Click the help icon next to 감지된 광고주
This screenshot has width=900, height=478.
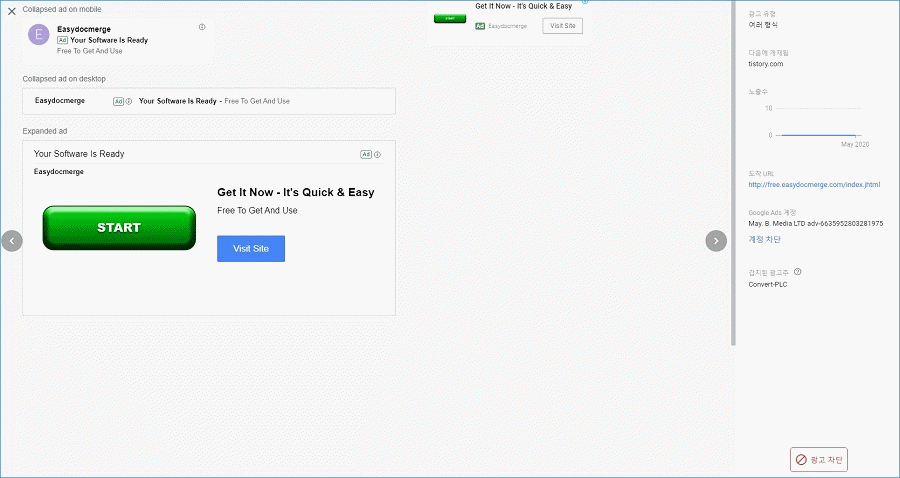pos(797,272)
